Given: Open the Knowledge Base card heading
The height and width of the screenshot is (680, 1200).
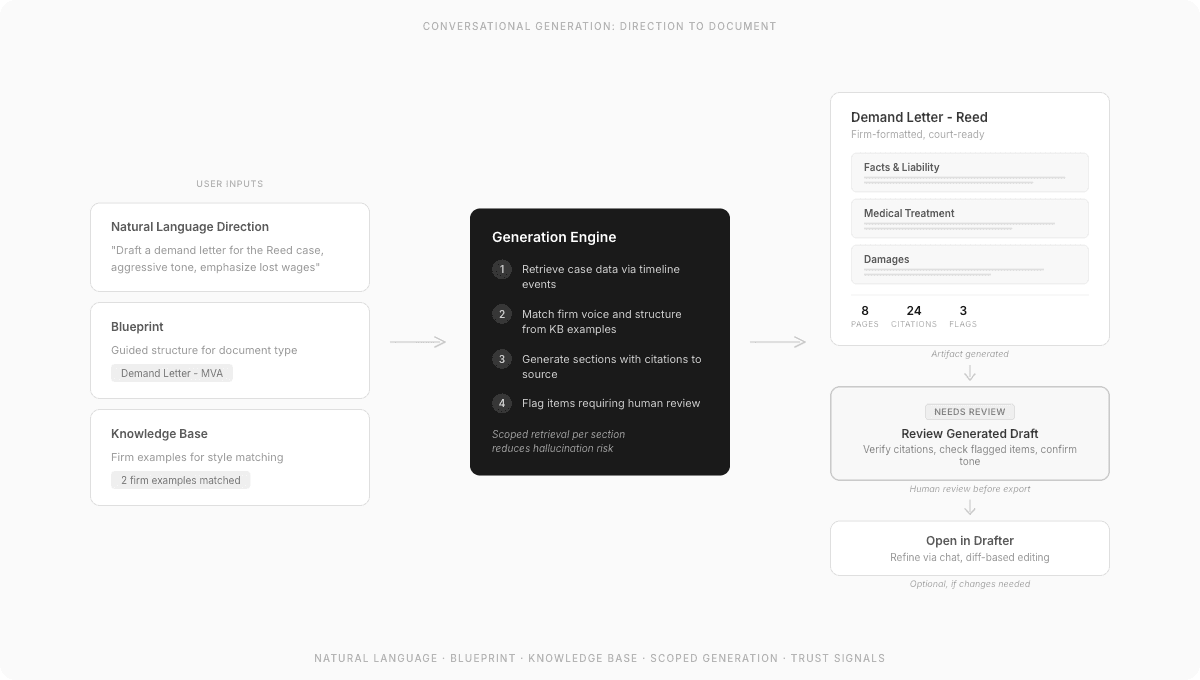Looking at the screenshot, I should (x=159, y=434).
